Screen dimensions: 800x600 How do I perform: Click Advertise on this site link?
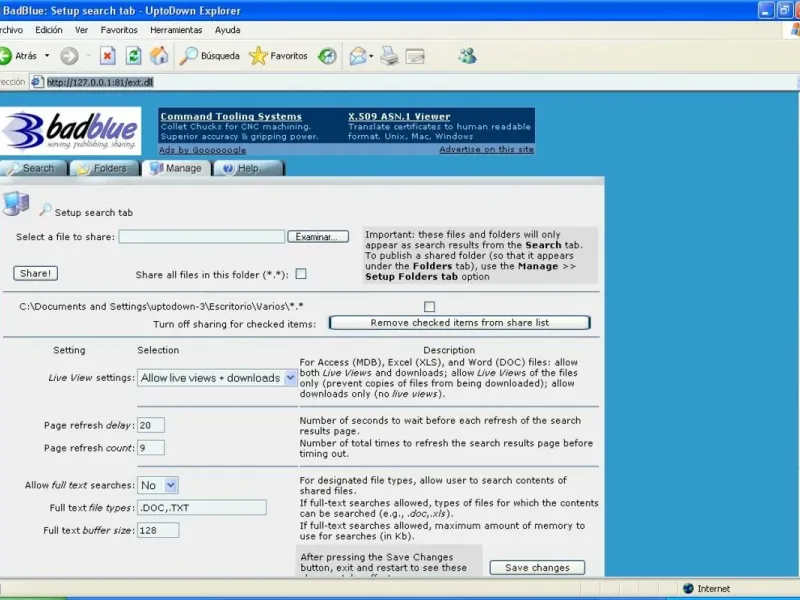pyautogui.click(x=486, y=149)
